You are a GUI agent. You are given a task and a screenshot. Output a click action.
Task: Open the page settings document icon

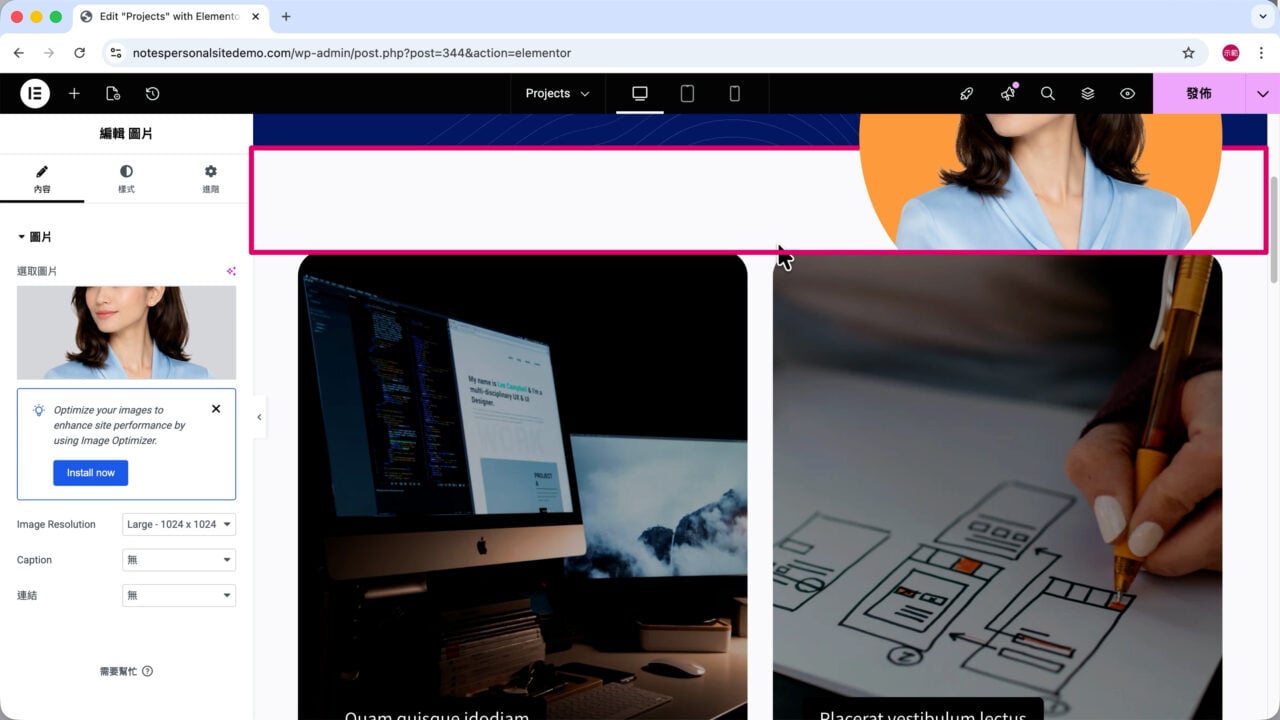[x=113, y=93]
